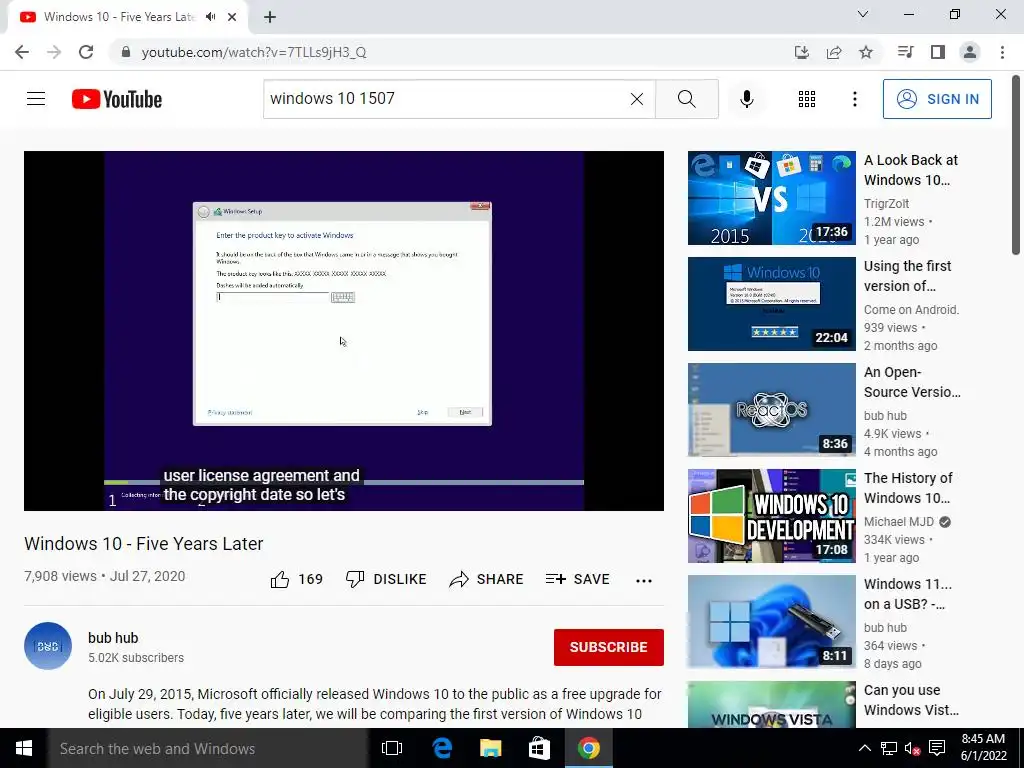Launch Microsoft Edge from taskbar

442,748
